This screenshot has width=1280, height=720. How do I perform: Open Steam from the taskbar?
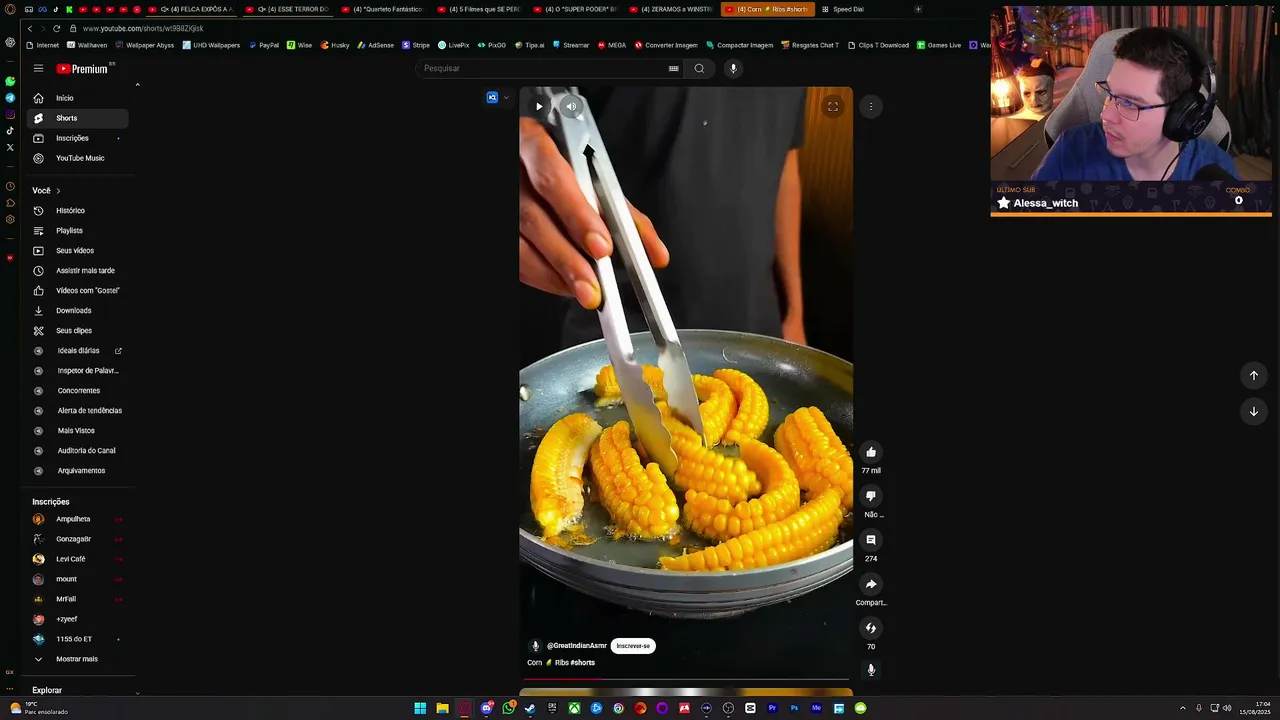[530, 708]
